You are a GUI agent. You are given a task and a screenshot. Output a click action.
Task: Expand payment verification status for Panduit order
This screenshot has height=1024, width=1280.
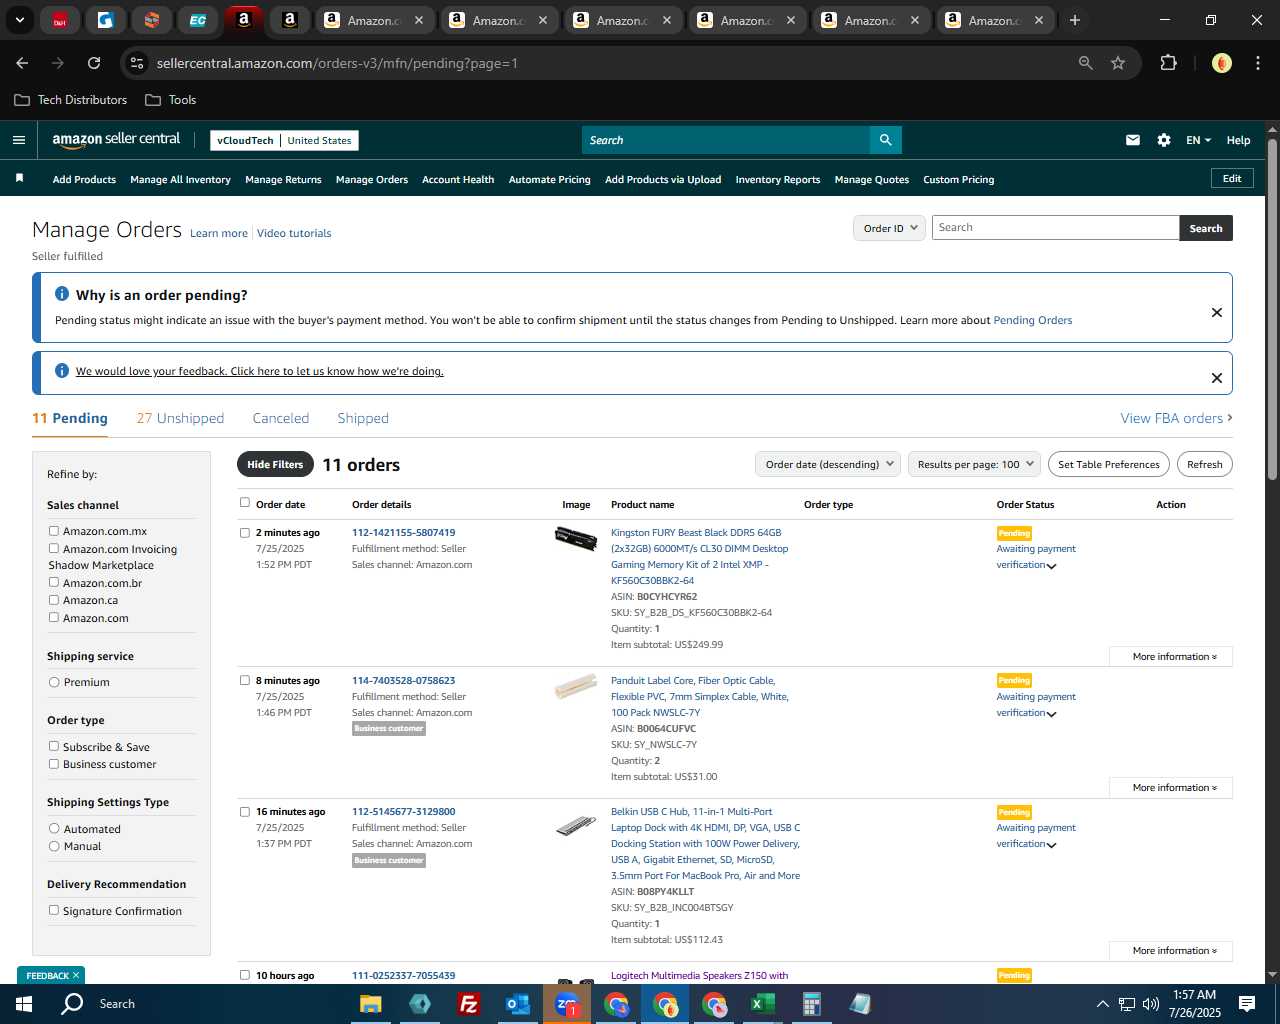tap(1051, 714)
